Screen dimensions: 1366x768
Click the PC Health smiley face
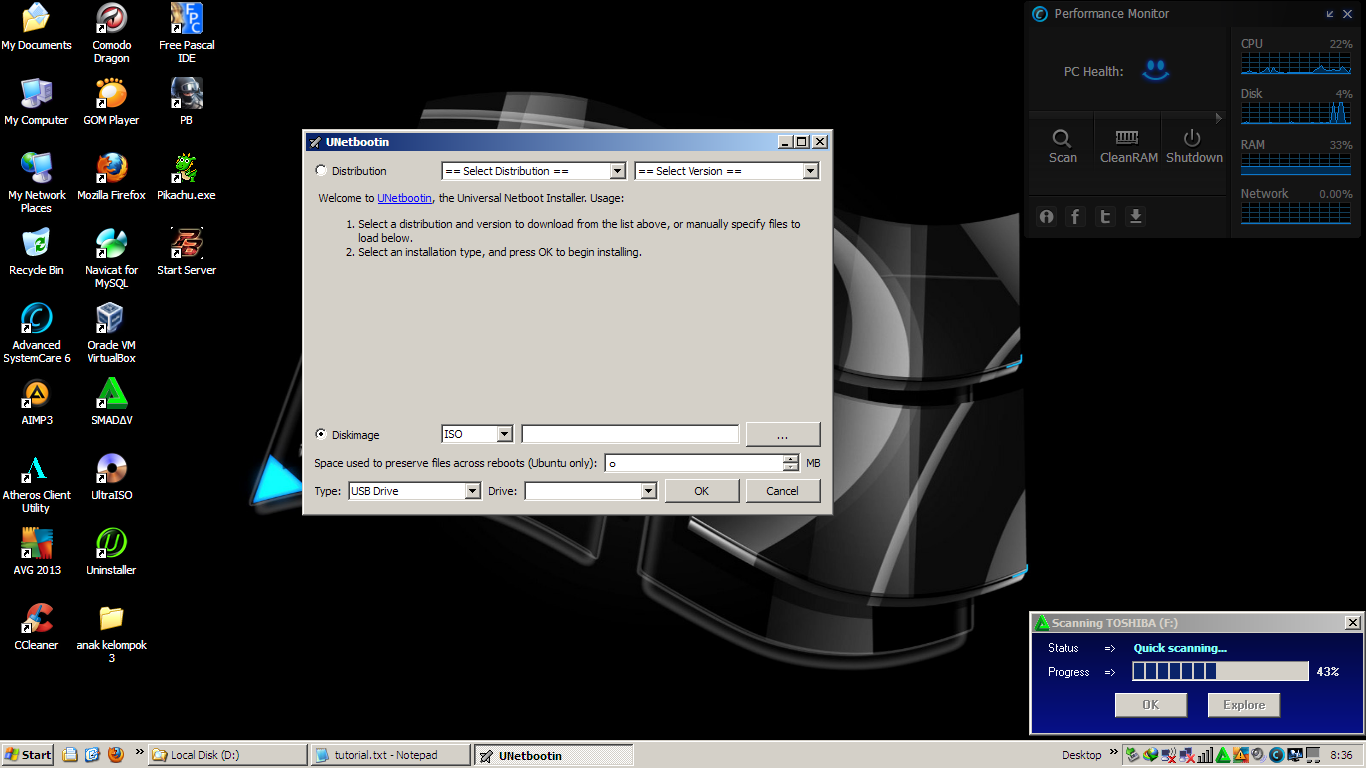click(1156, 70)
